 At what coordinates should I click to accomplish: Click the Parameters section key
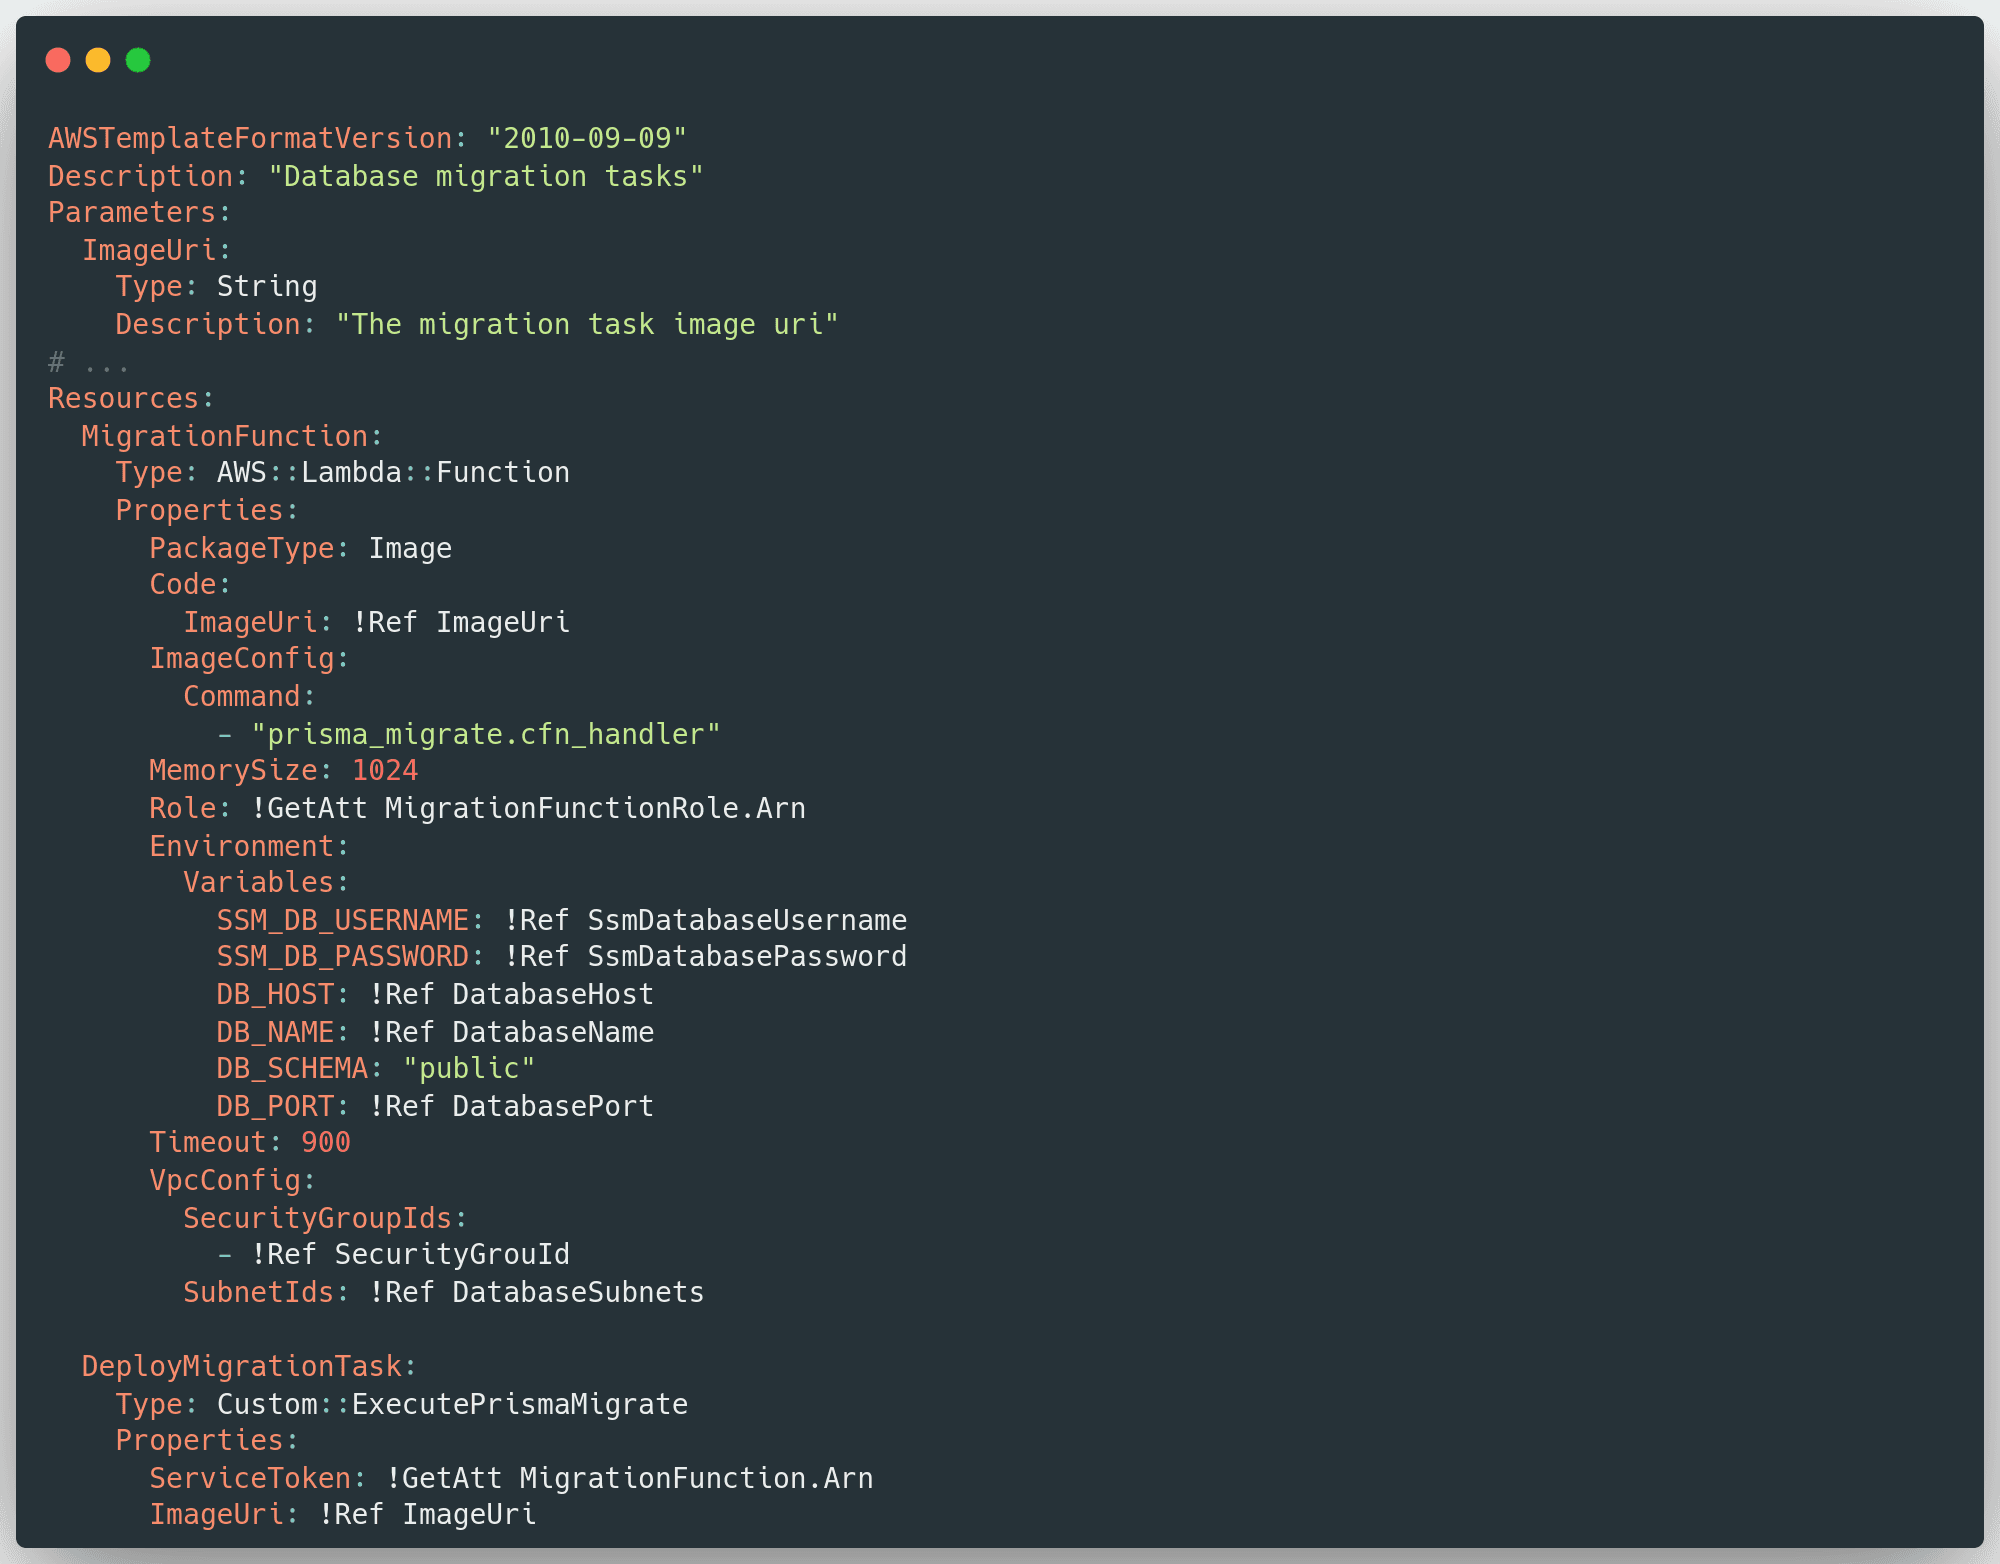133,213
